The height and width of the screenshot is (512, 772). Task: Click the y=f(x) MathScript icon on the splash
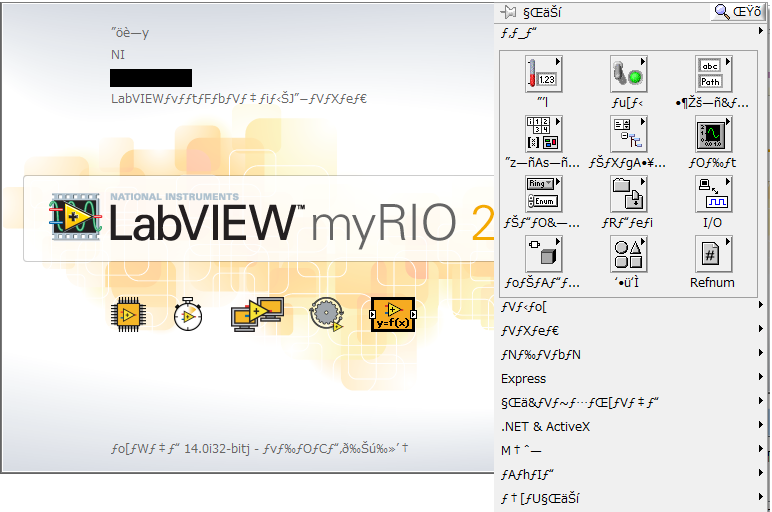click(x=393, y=315)
